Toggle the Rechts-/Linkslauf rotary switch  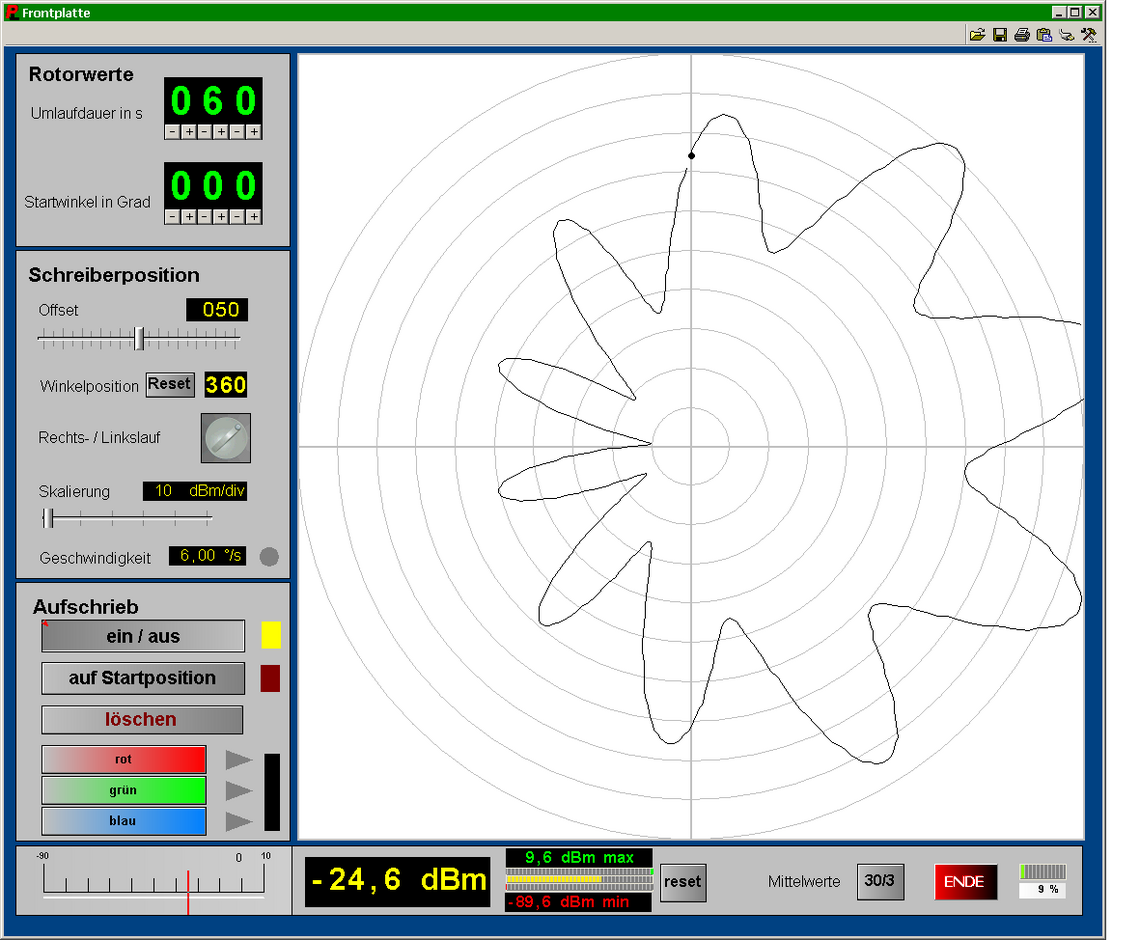tap(226, 438)
